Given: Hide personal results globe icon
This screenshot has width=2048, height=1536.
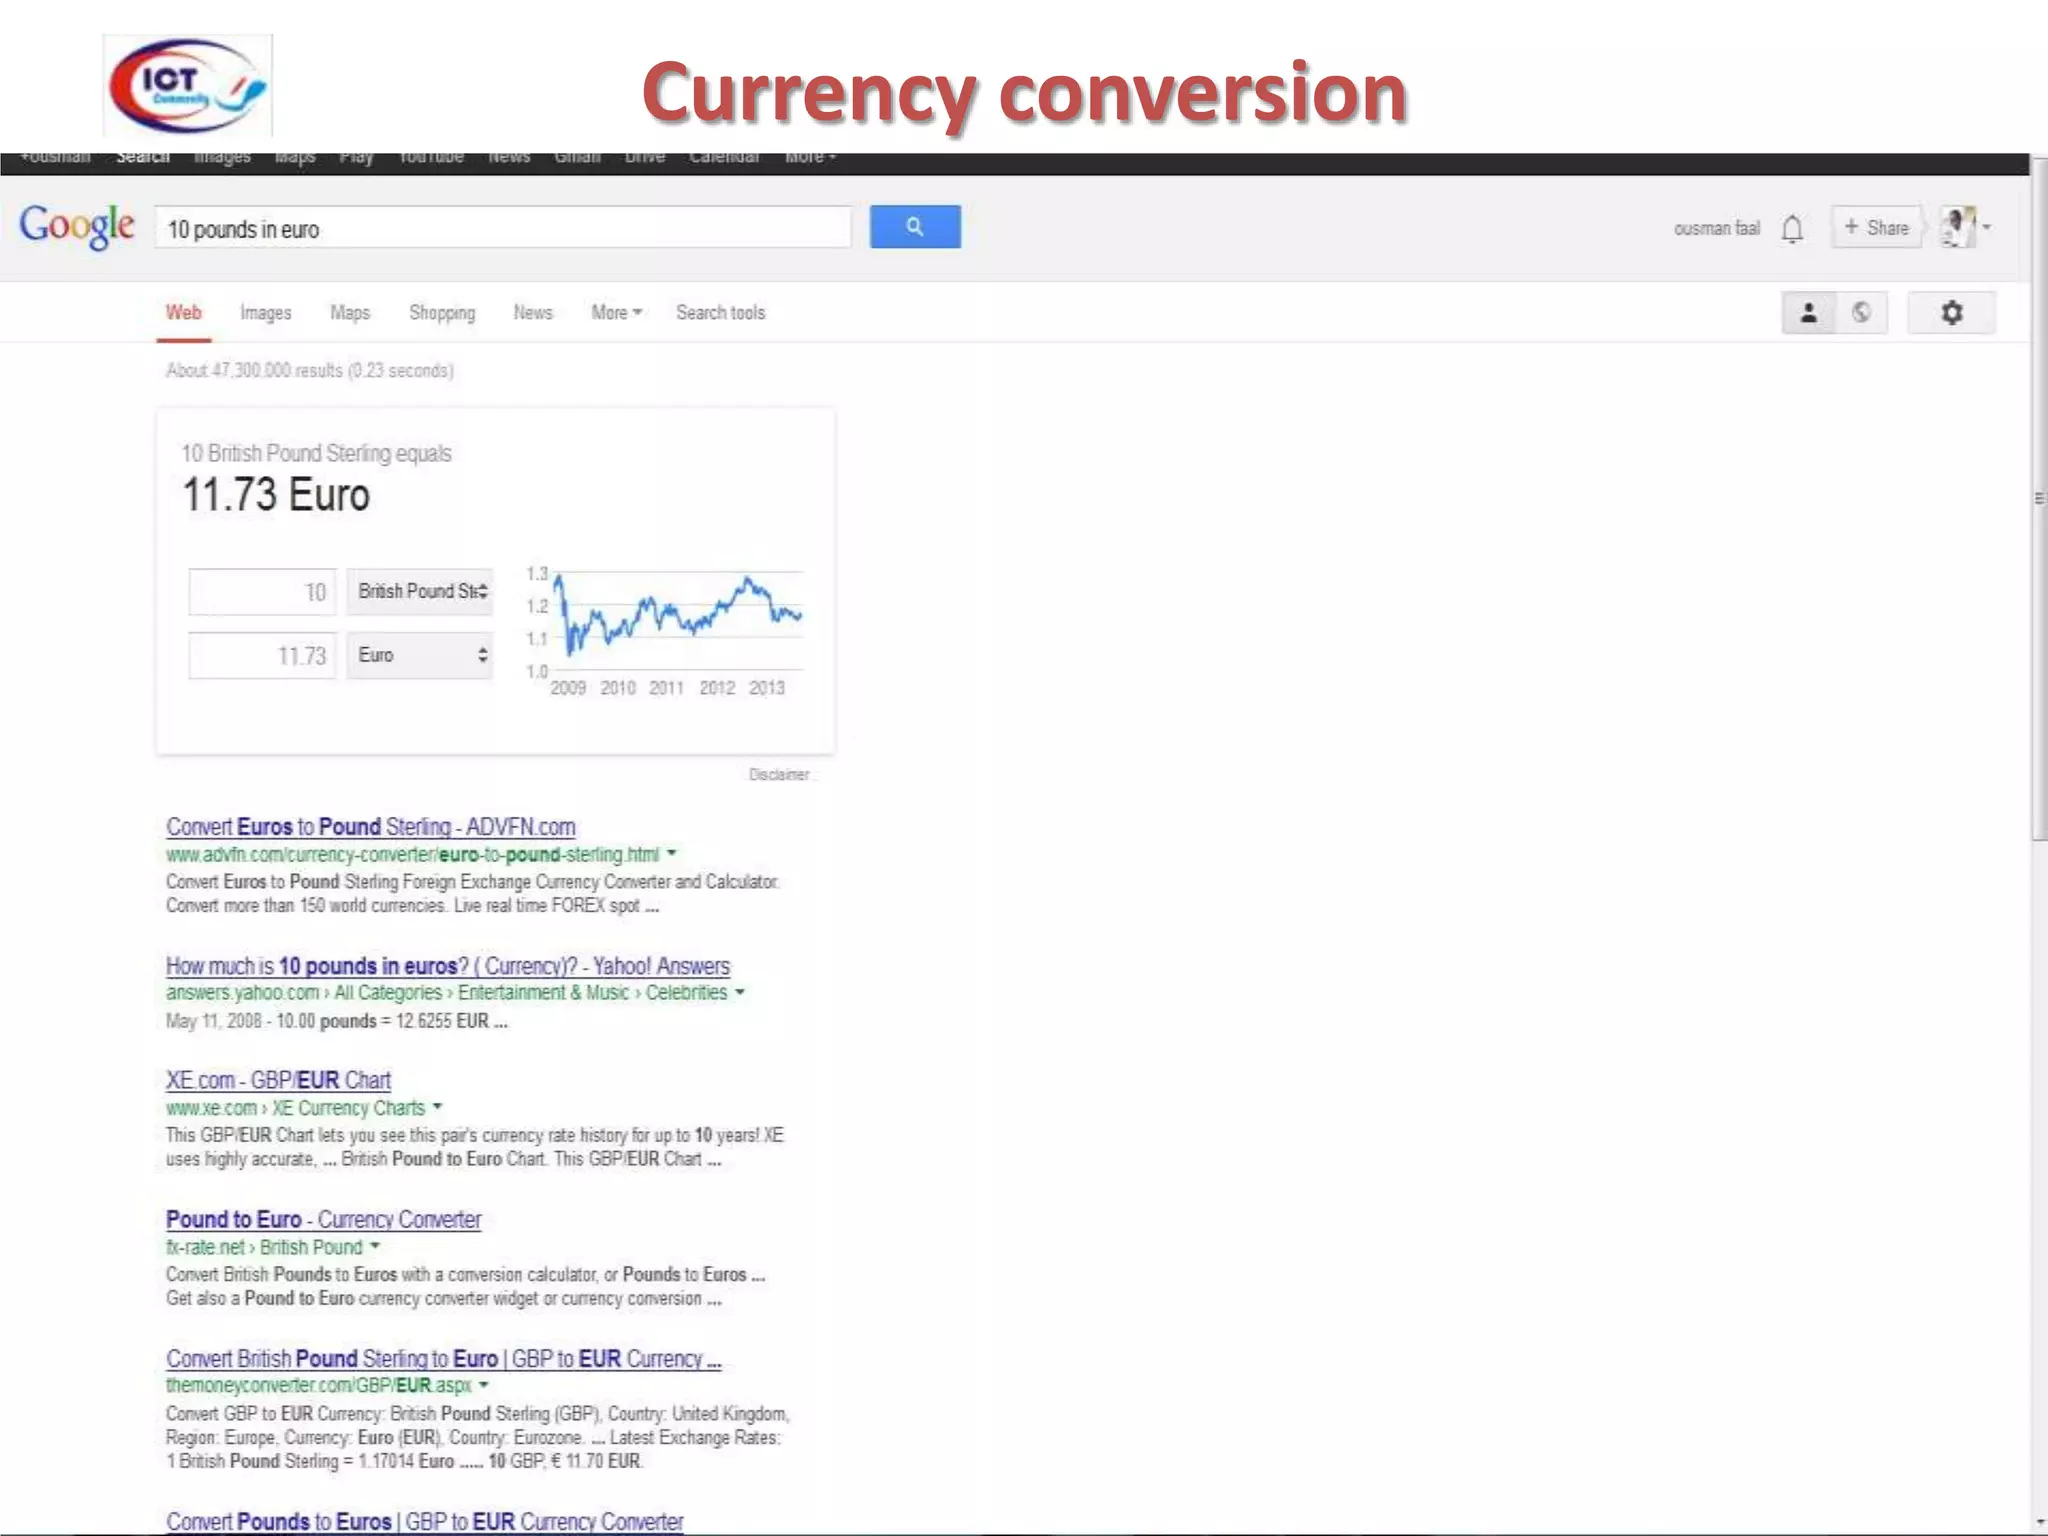Looking at the screenshot, I should (x=1861, y=313).
